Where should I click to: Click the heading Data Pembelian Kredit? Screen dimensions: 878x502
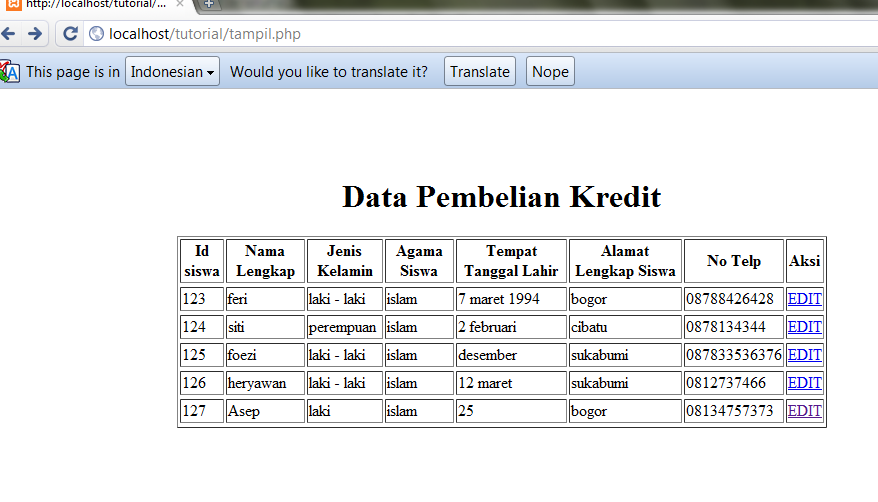click(502, 197)
